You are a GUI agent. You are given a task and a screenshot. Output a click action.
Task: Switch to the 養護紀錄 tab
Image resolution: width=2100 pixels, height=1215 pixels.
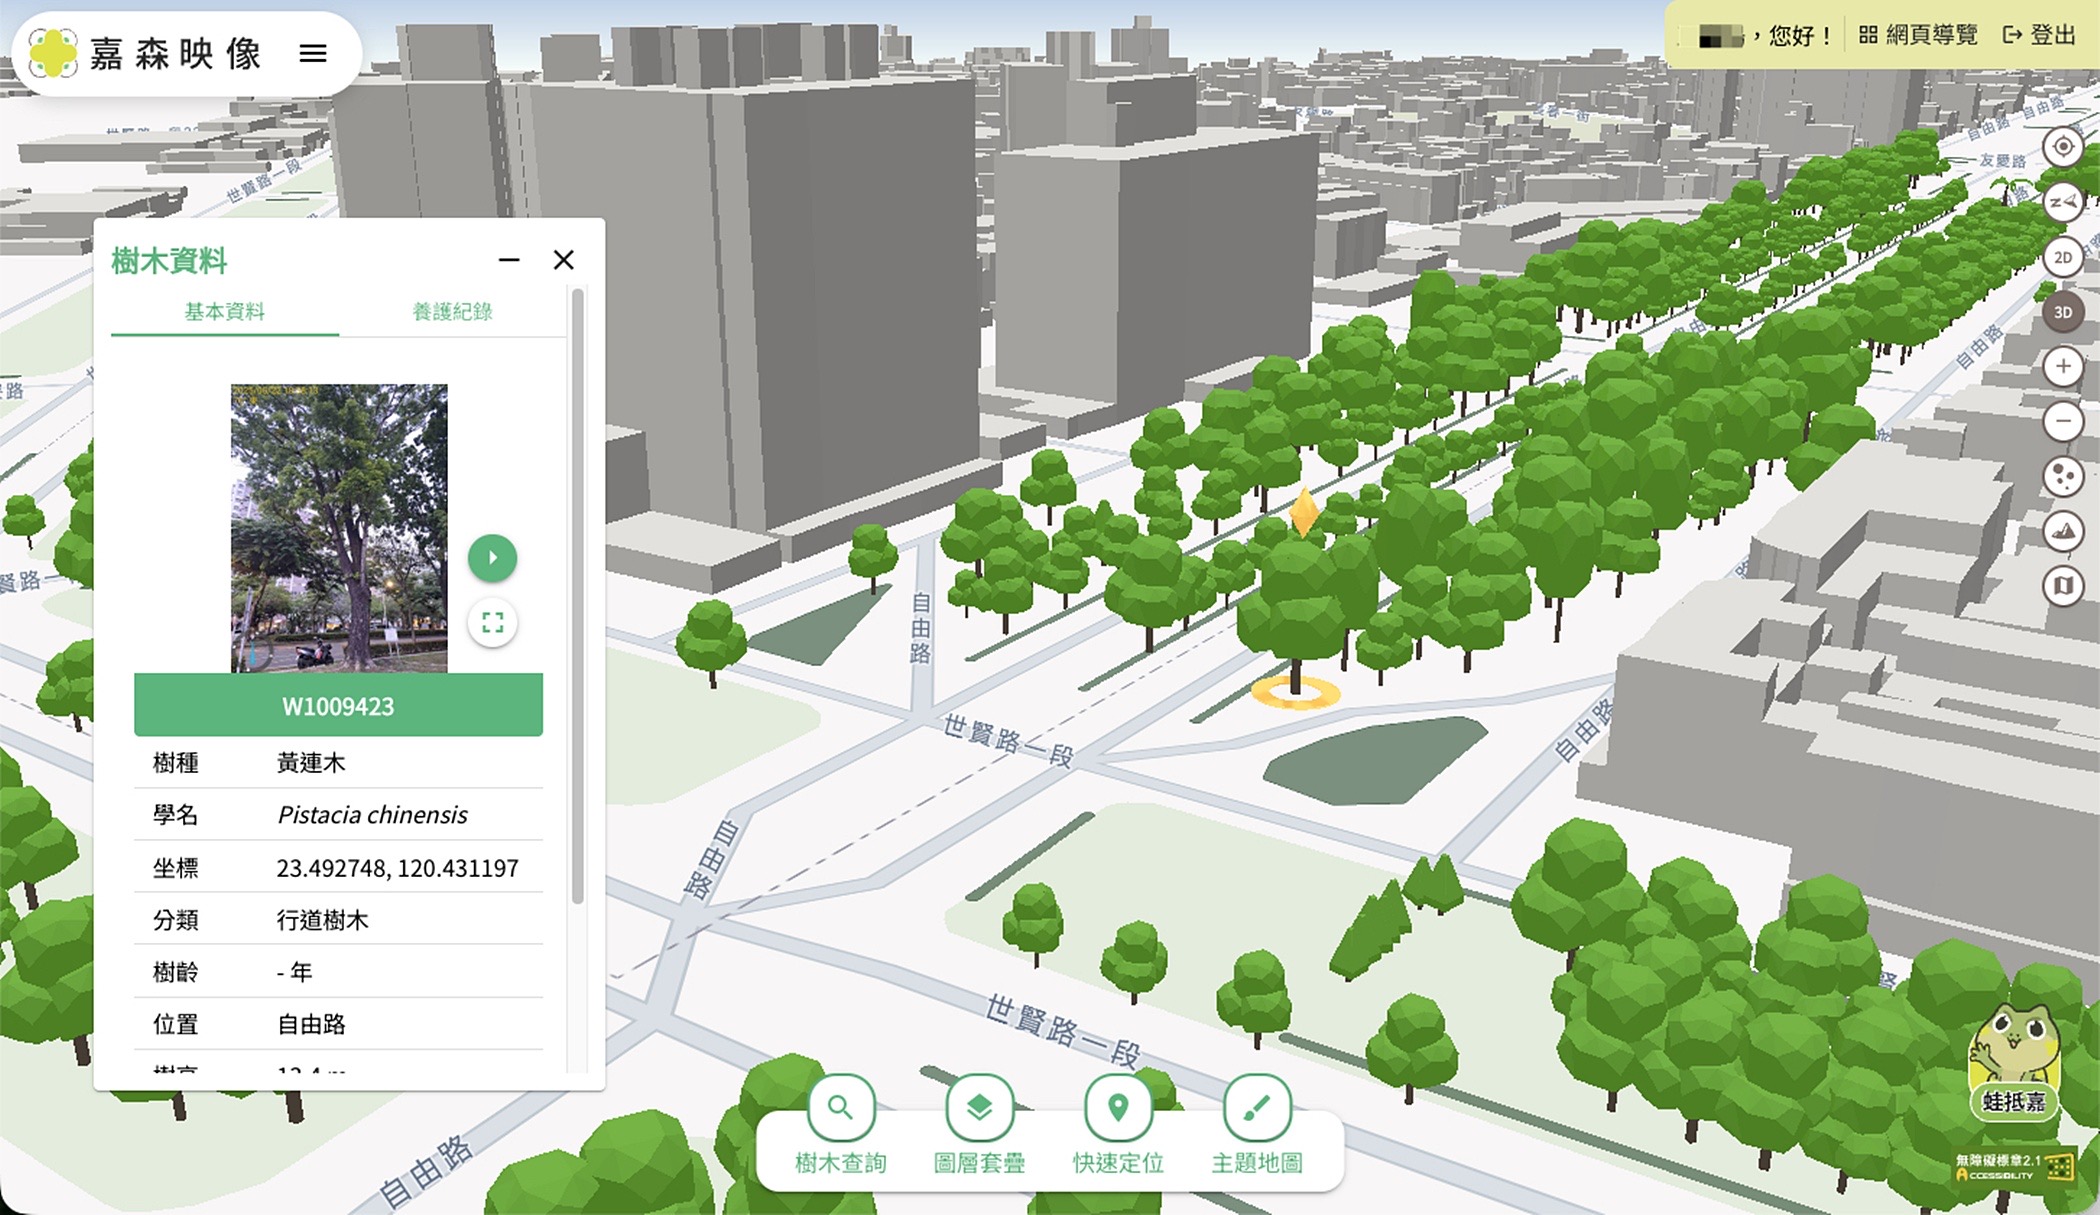(x=453, y=312)
